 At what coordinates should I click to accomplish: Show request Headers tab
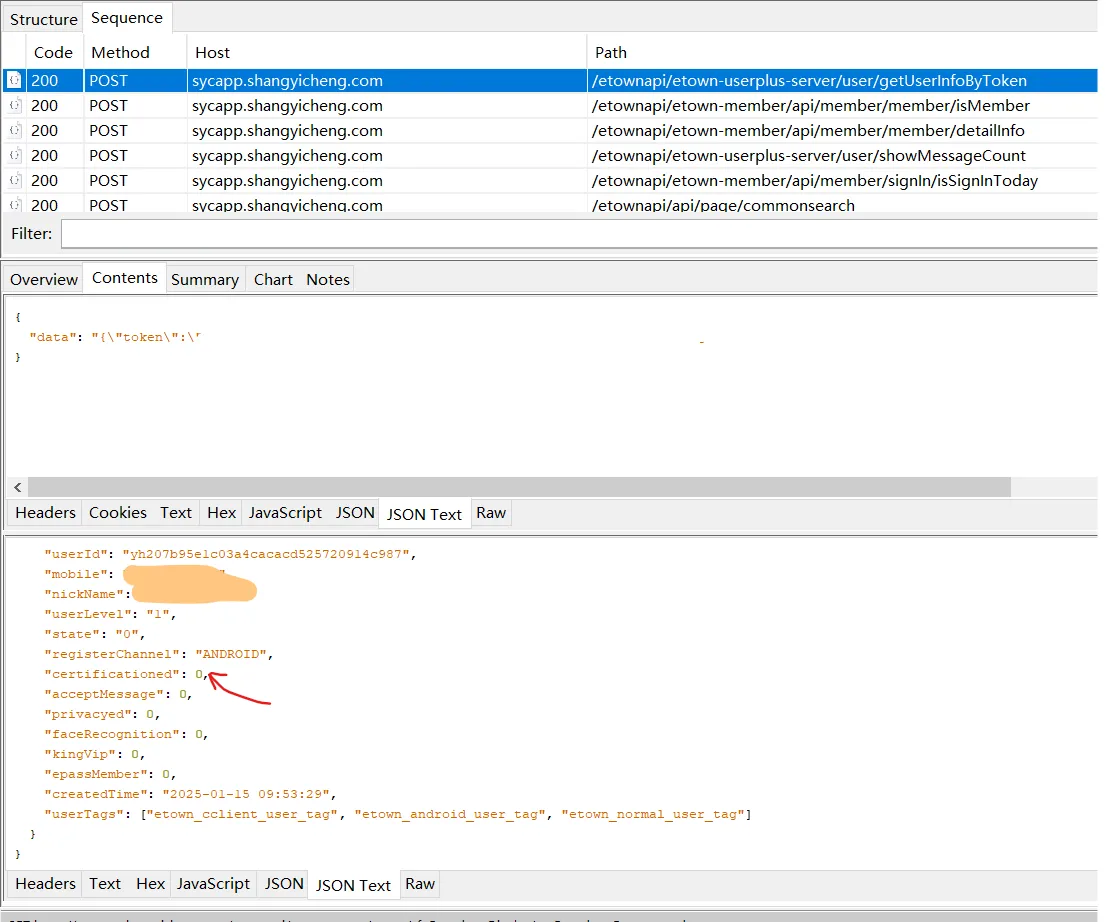46,512
